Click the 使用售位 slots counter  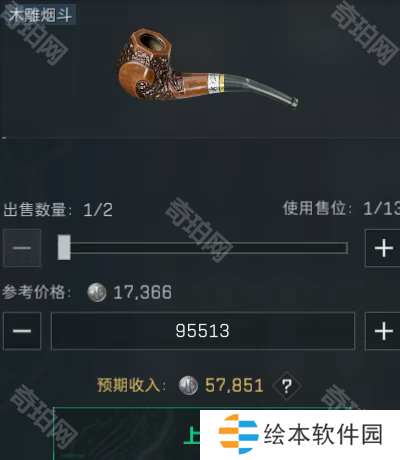pos(341,209)
